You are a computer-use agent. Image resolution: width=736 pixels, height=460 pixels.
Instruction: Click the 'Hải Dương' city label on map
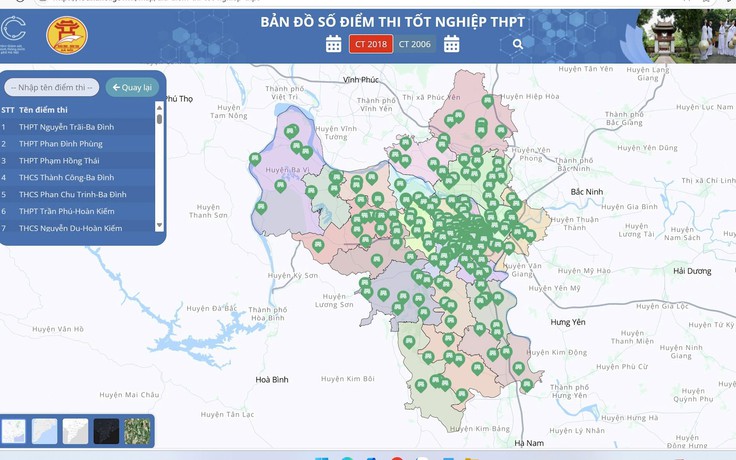click(x=692, y=271)
